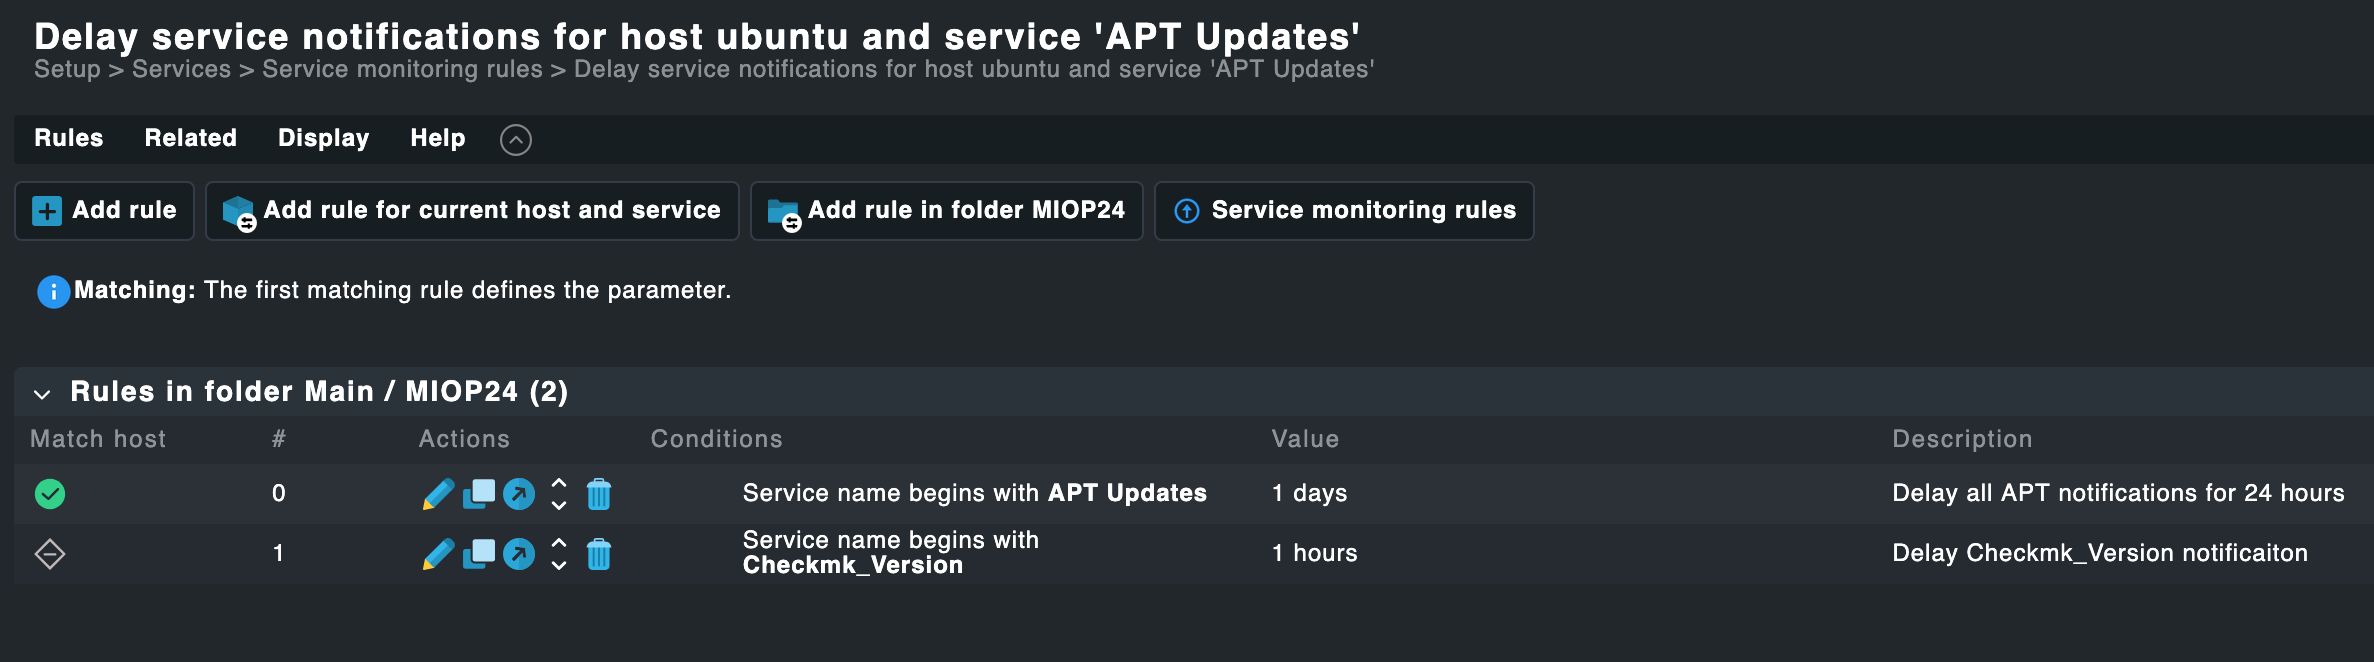
Task: Clone rule 0 using its copy icon
Action: point(478,493)
